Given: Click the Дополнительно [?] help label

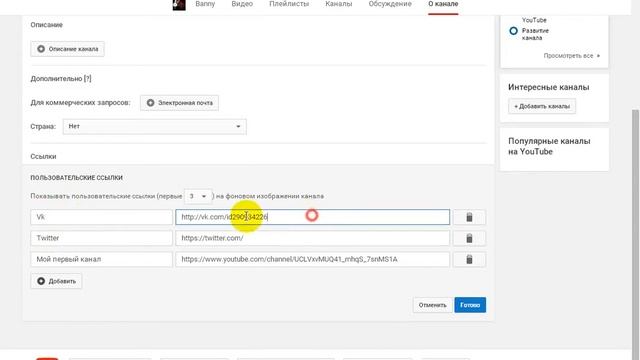Looking at the screenshot, I should click(x=61, y=79).
